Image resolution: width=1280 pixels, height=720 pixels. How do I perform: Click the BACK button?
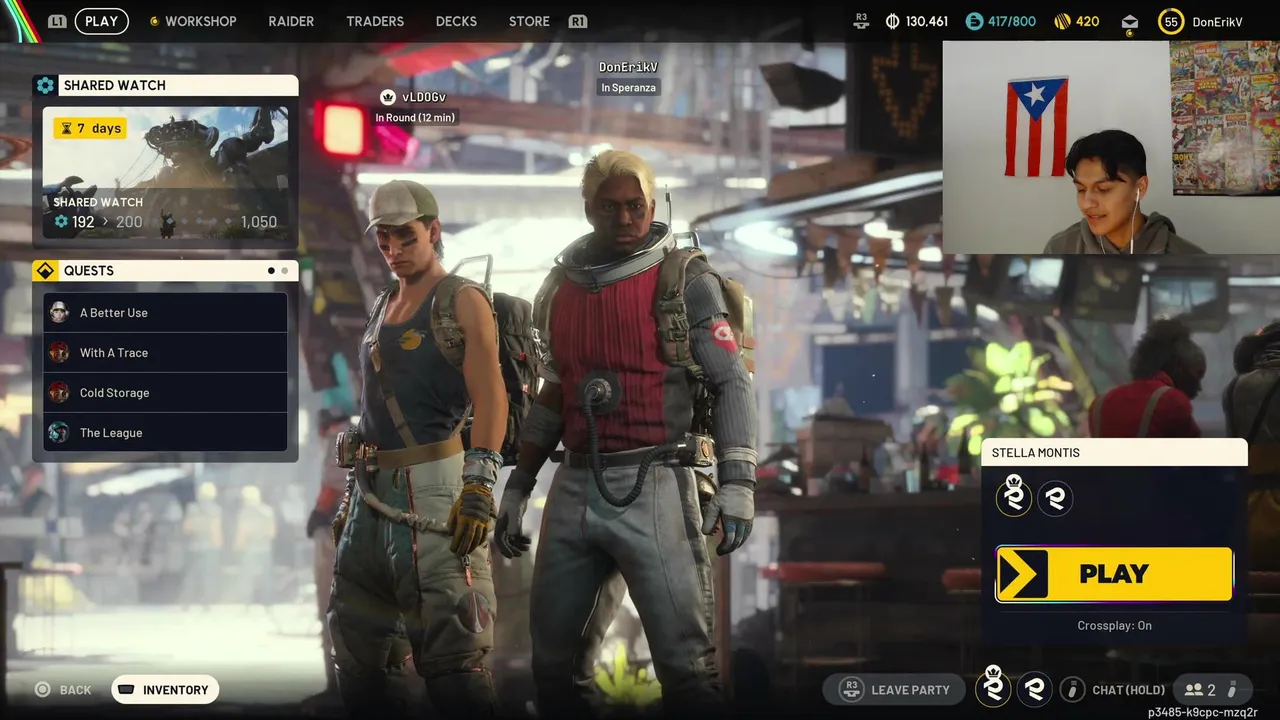click(63, 690)
